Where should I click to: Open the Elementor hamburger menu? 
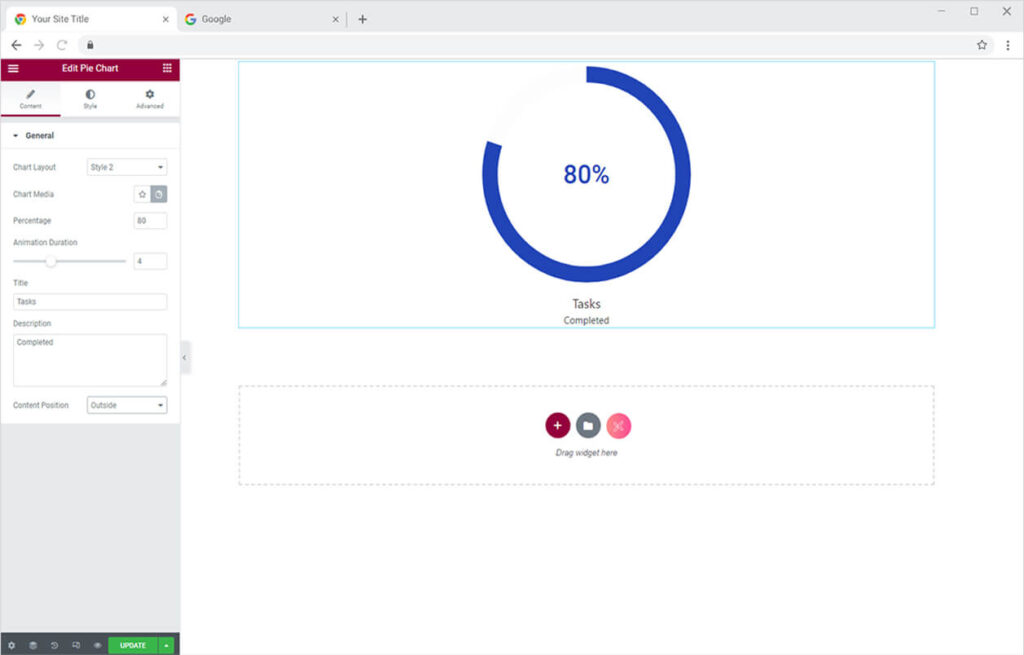13,68
